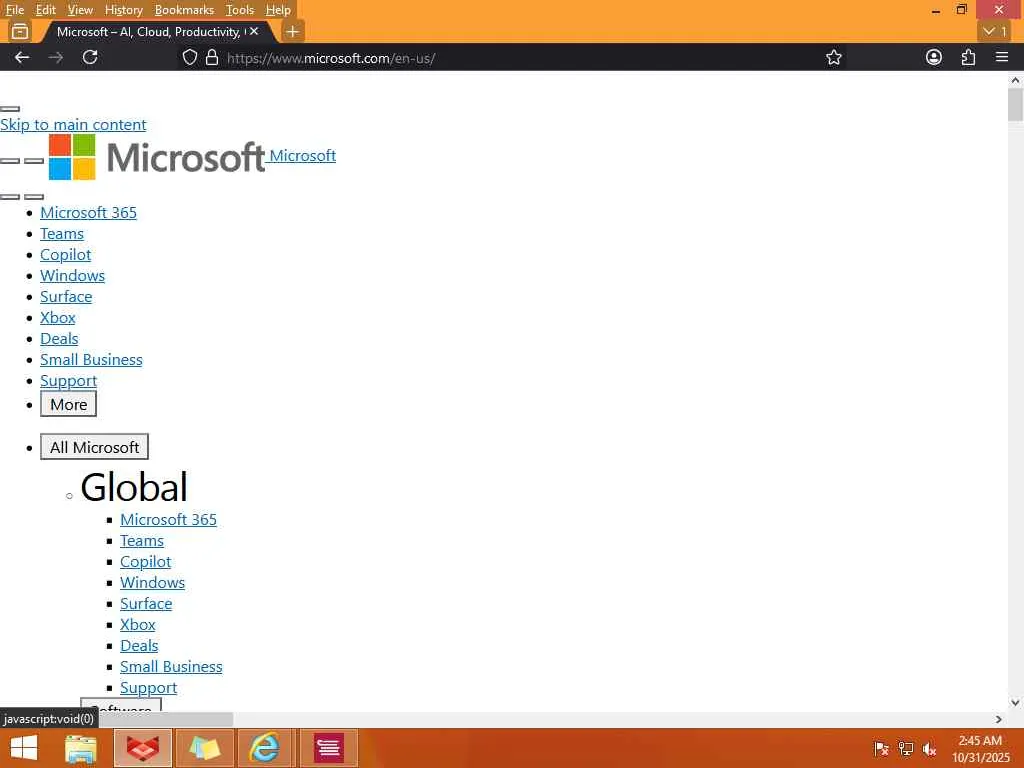Open Teams under Global
Screen dimensions: 1024x768
[142, 541]
